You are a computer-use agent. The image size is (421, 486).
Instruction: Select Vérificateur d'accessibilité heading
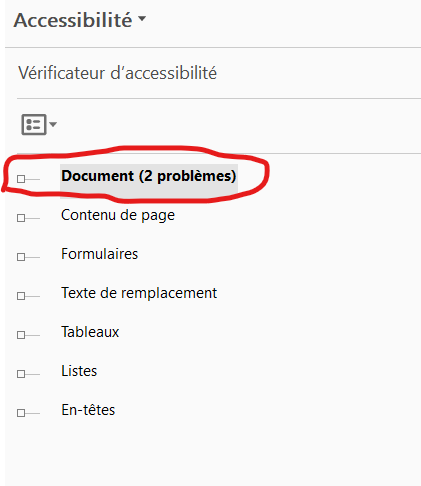tap(117, 73)
